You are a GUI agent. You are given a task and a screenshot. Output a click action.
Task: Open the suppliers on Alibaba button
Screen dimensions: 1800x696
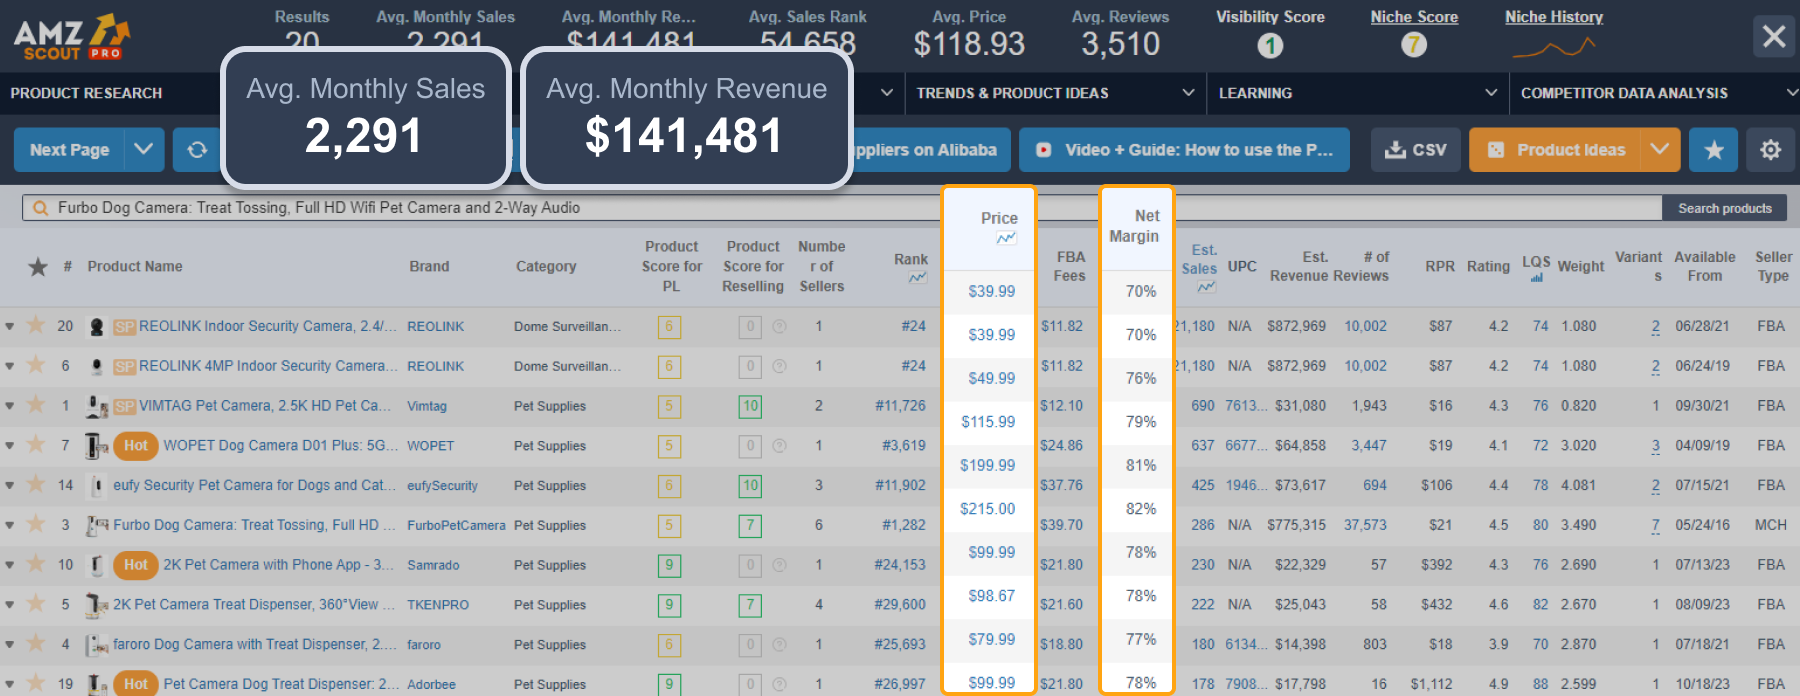[930, 150]
